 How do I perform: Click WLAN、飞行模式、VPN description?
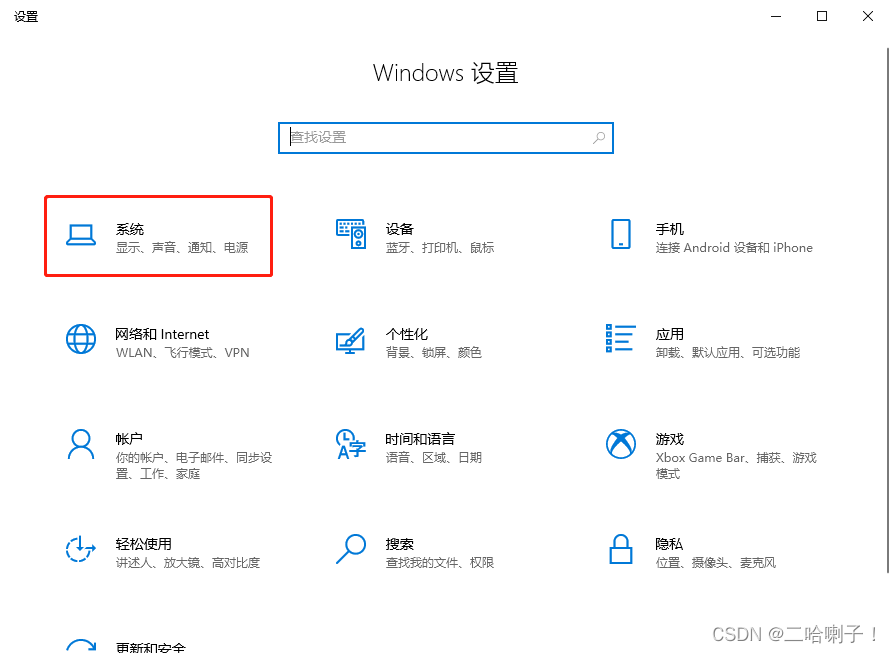[182, 353]
